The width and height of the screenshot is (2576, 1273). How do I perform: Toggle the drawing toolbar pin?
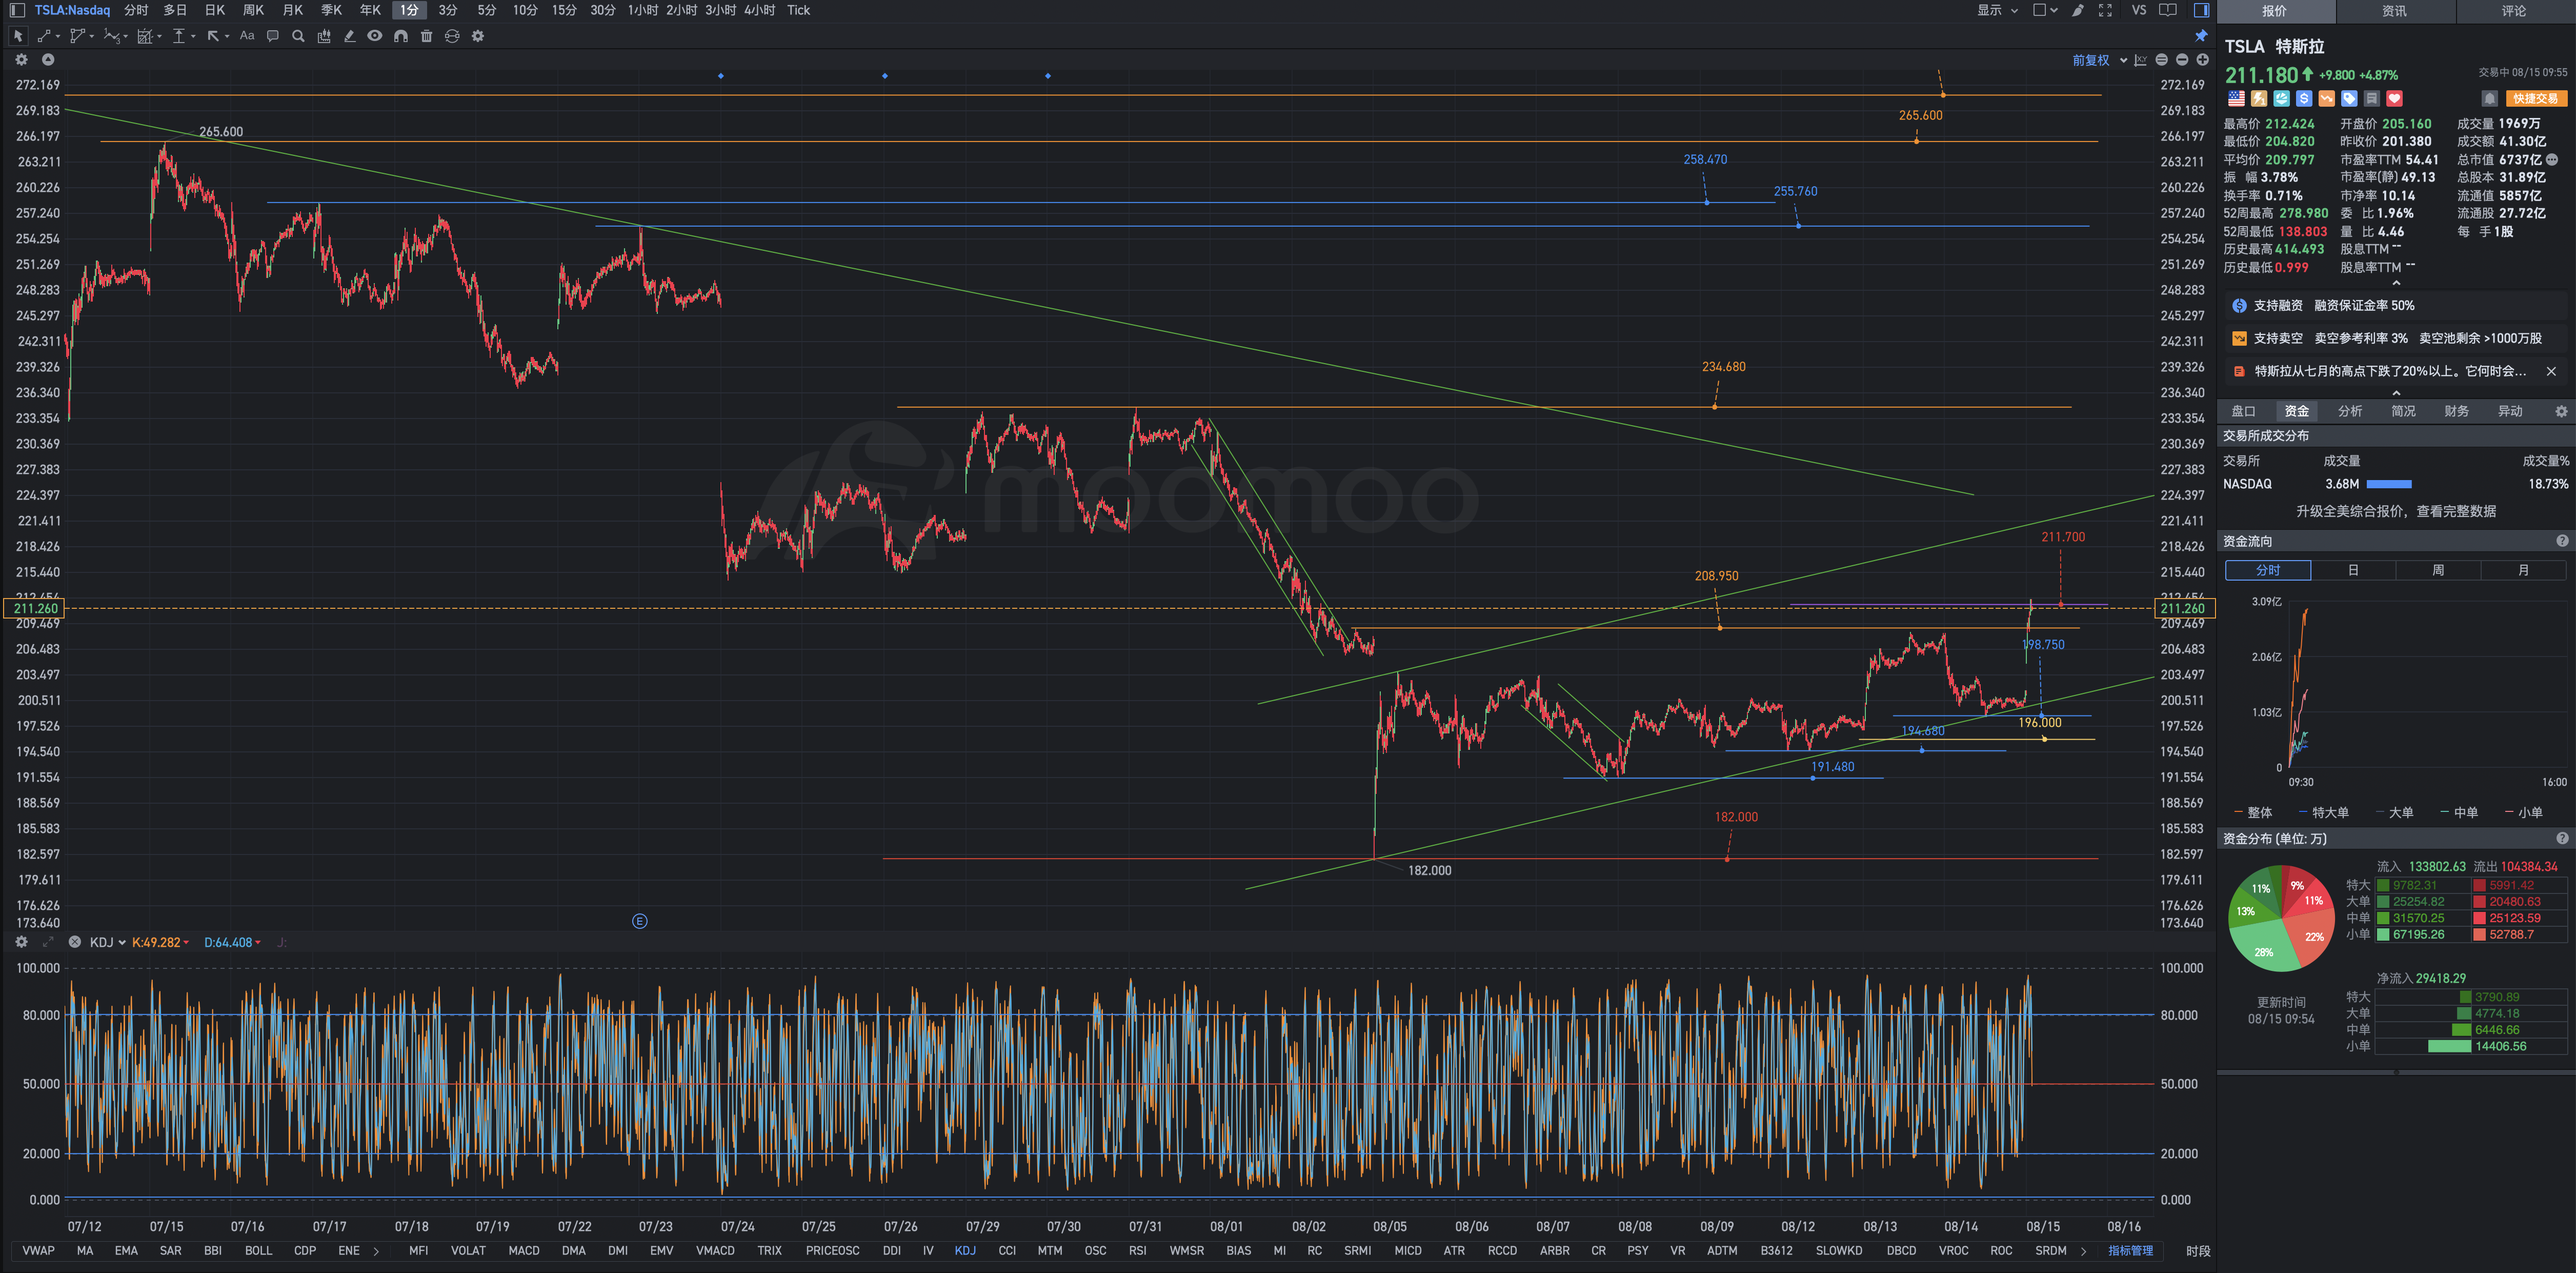(2201, 36)
